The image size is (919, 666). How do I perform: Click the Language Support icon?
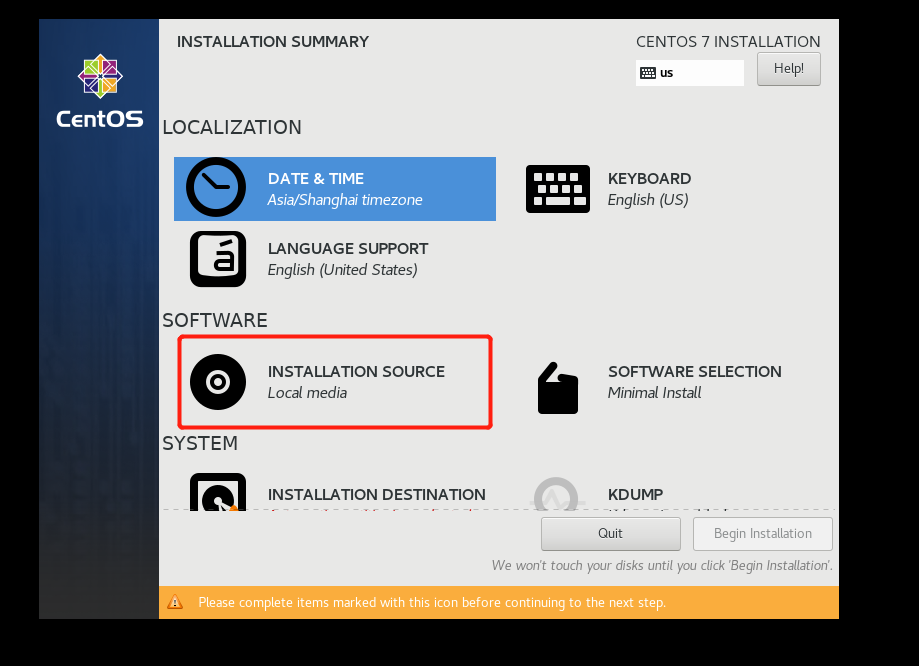217,259
